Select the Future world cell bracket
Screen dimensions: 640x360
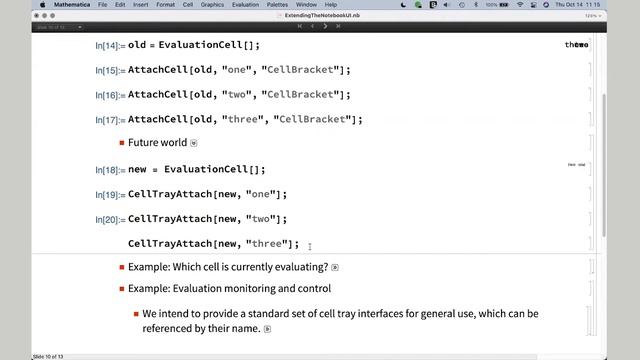tap(591, 143)
